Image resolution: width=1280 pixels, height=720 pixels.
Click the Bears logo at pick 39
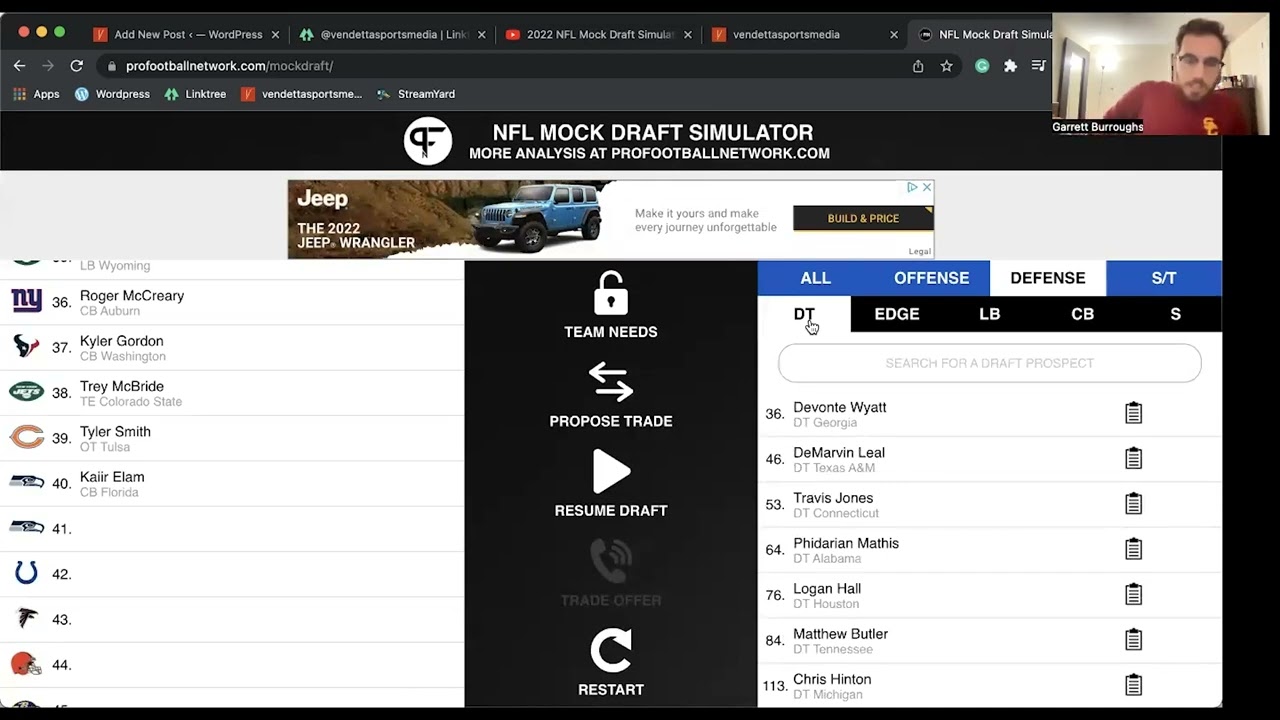pyautogui.click(x=27, y=437)
